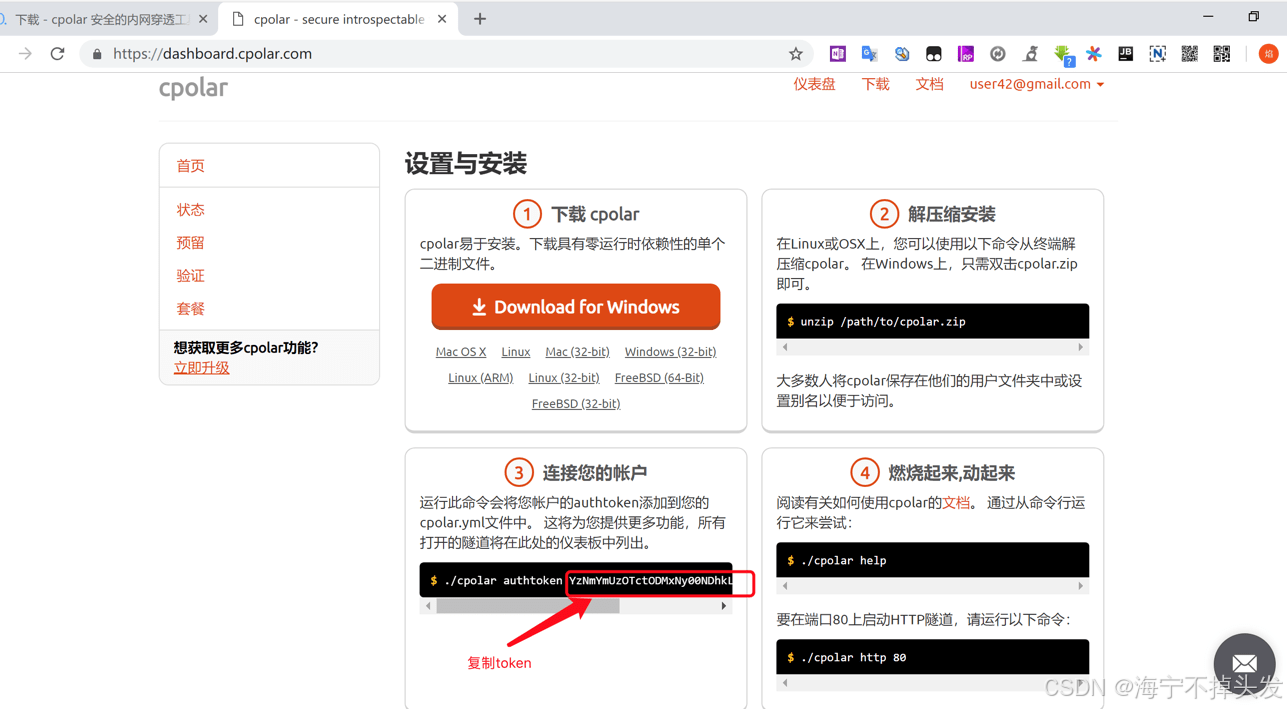This screenshot has width=1287, height=709.
Task: Open a new browser tab
Action: [480, 19]
